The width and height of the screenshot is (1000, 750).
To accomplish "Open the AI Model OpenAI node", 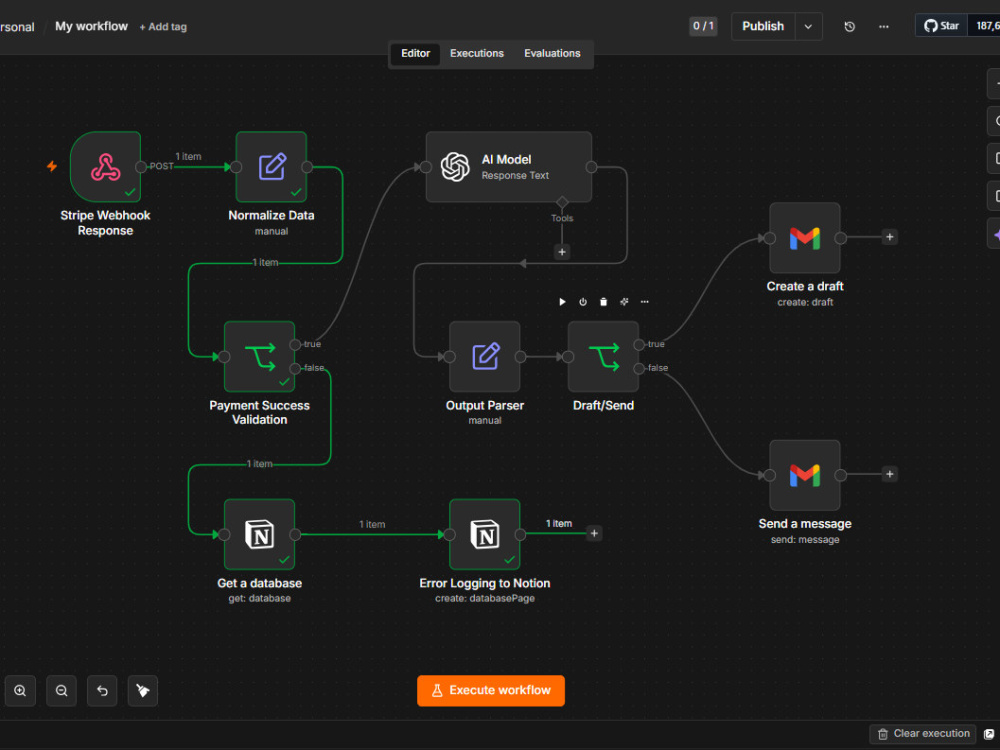I will pyautogui.click(x=508, y=167).
